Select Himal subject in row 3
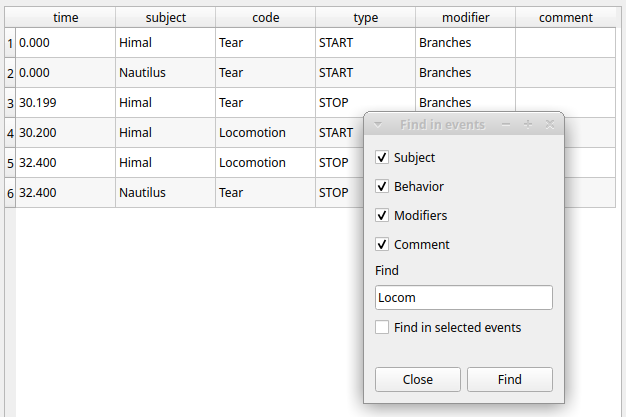626x417 pixels. (x=166, y=103)
